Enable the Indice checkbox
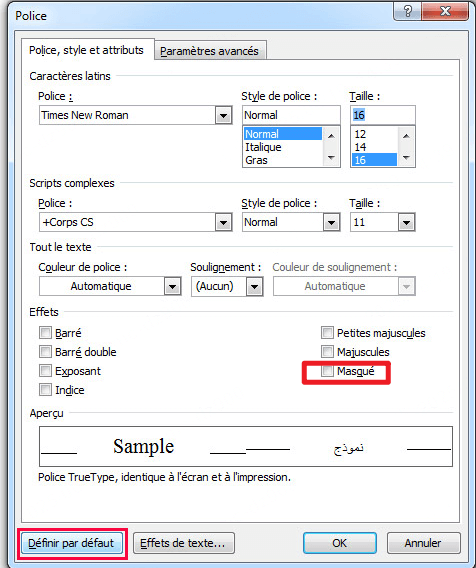476x568 pixels. tap(45, 390)
